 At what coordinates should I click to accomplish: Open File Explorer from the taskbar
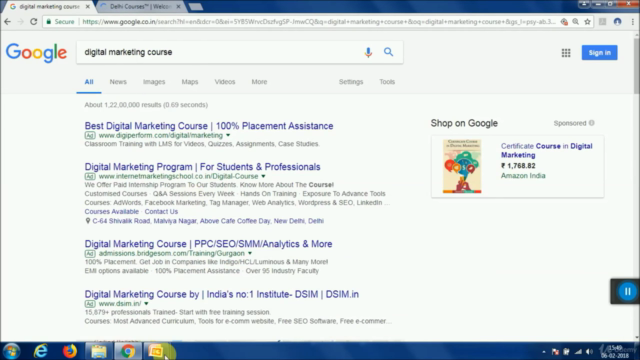pos(99,351)
